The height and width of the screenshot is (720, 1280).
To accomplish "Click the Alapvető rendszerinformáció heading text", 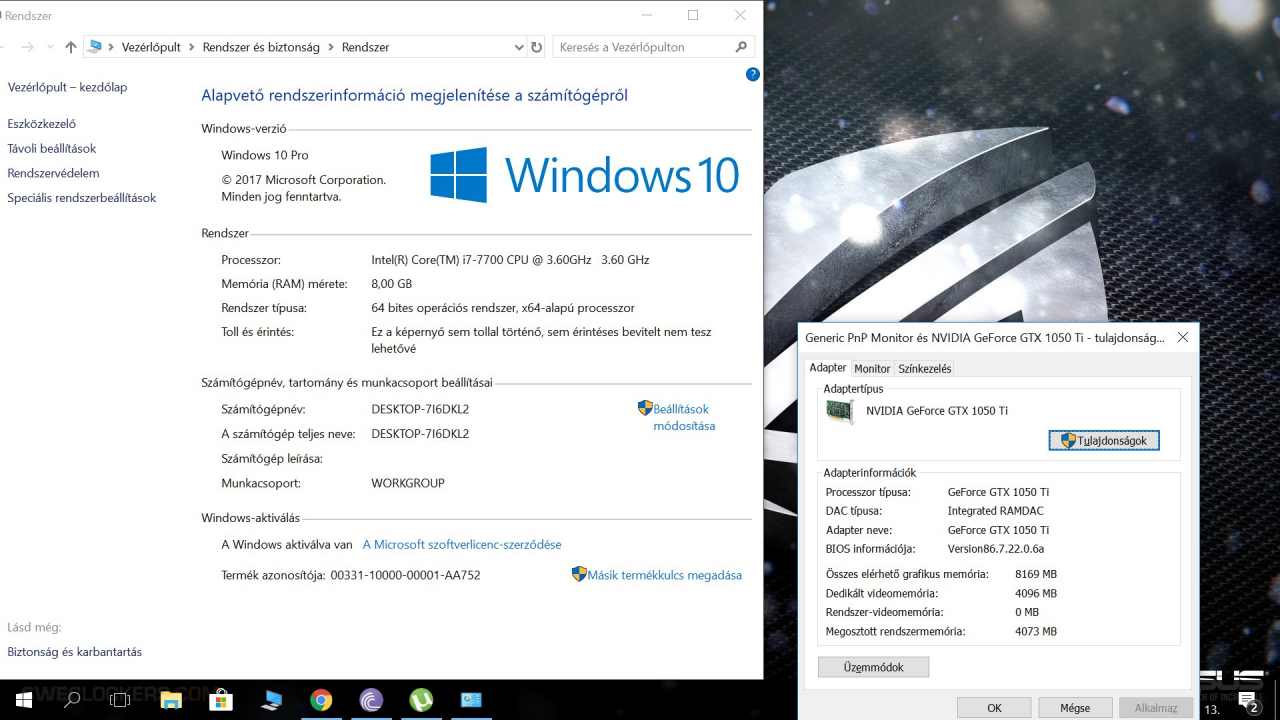I will coord(414,96).
